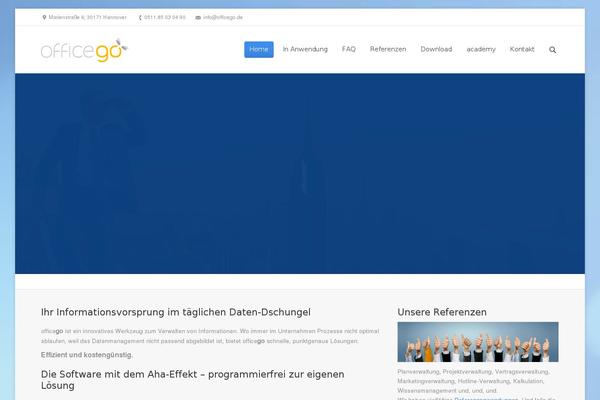This screenshot has height=400, width=600.
Task: Click heading Die Software mit dem Aha-Effekt
Action: pyautogui.click(x=192, y=380)
